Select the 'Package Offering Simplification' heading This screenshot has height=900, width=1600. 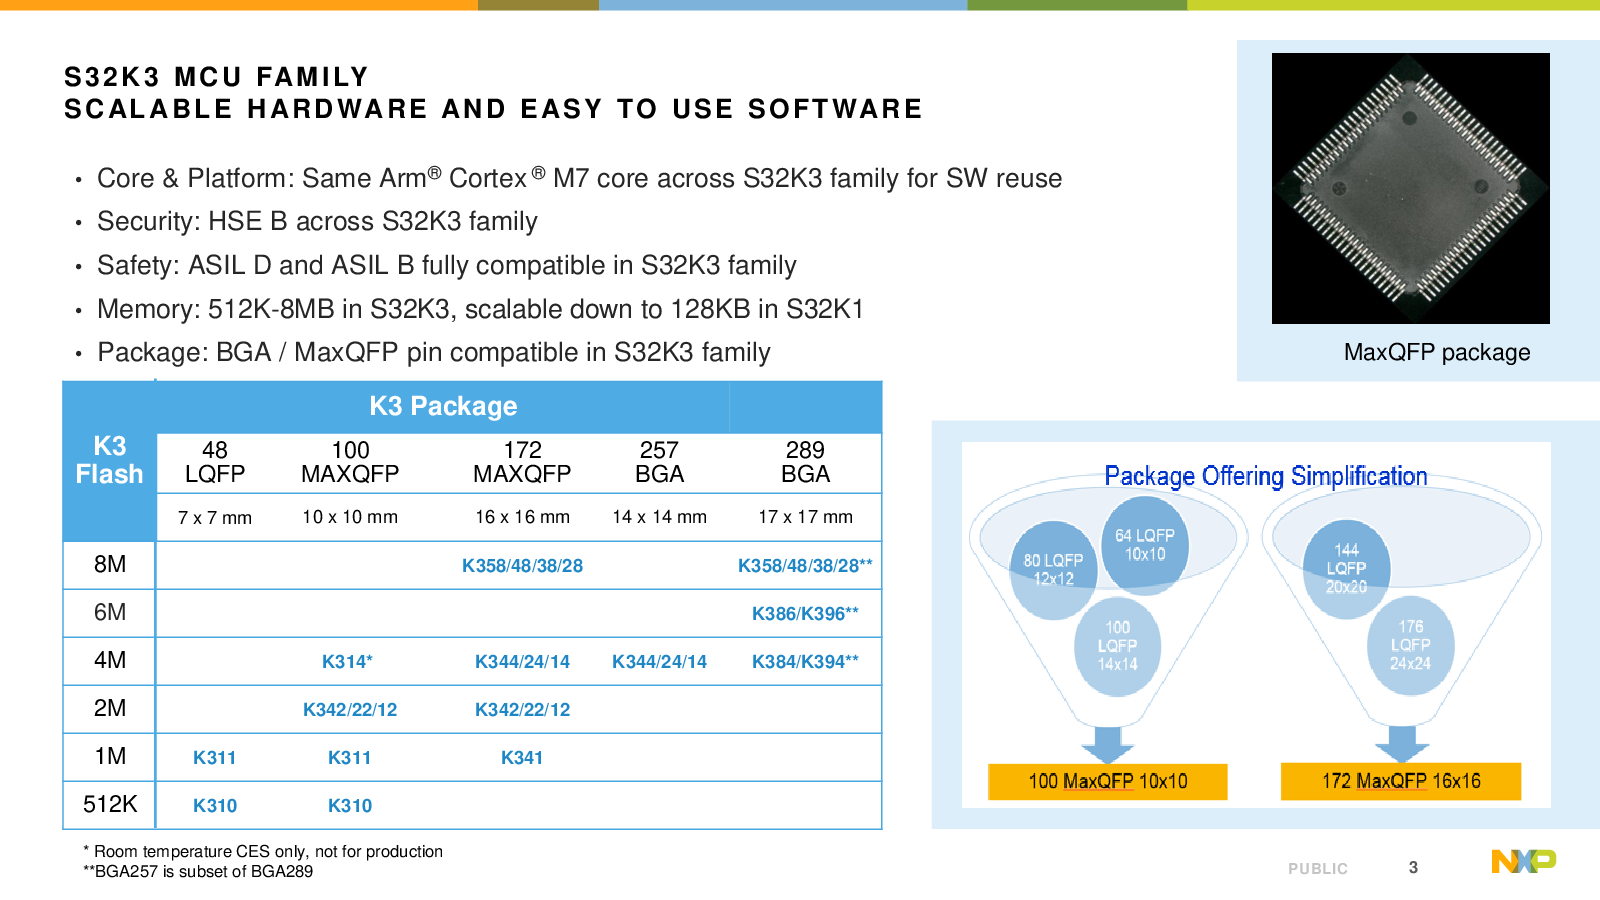point(1265,476)
